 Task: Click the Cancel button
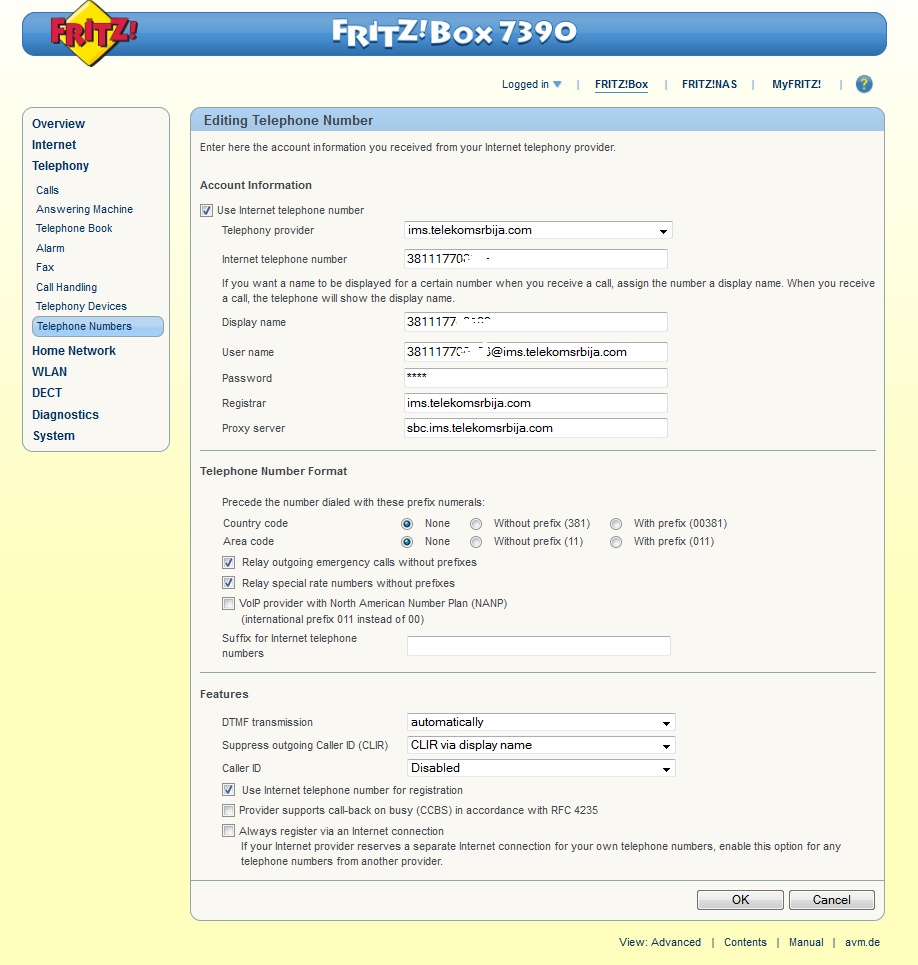tap(831, 900)
